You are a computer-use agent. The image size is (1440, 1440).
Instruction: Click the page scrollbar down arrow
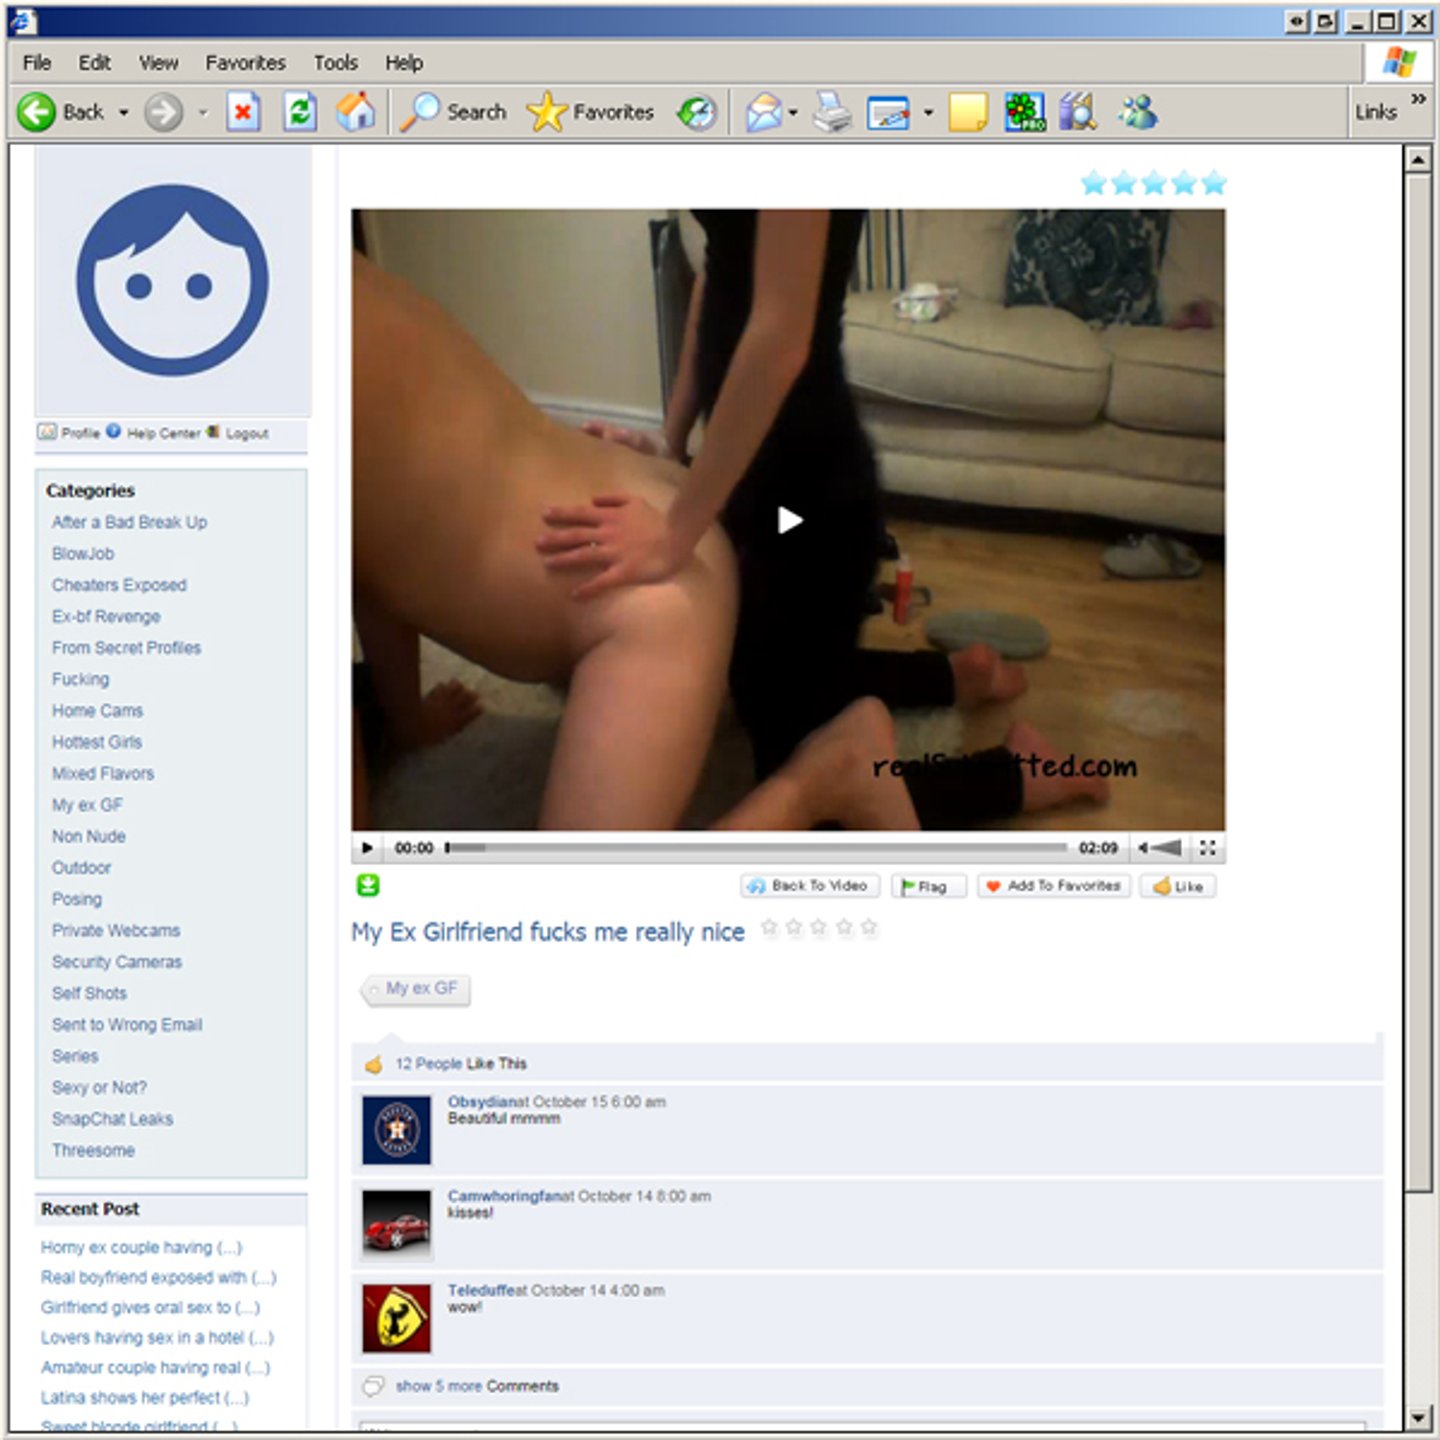point(1418,1418)
